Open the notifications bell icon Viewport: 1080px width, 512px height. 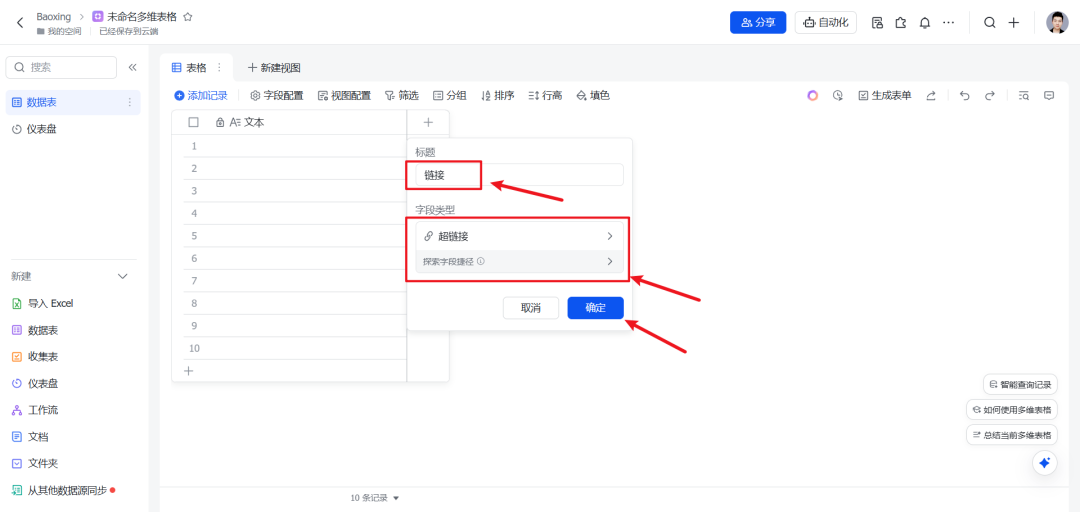925,23
